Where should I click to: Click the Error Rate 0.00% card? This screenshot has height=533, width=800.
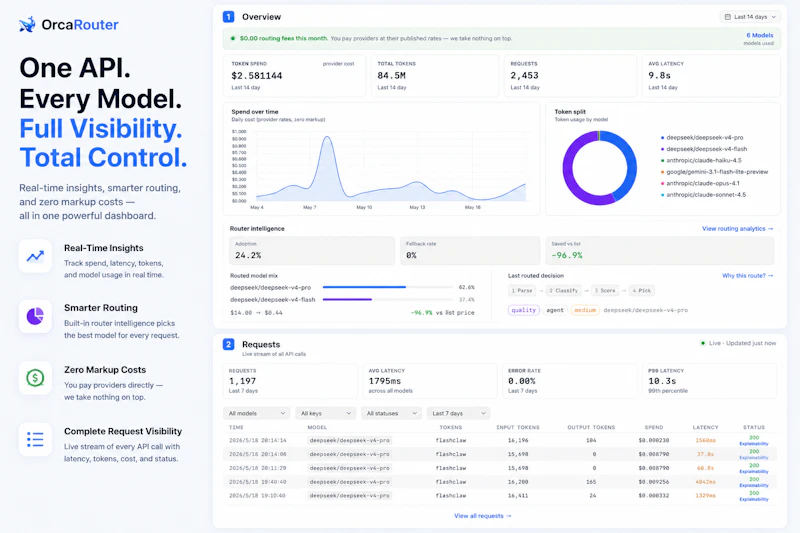click(x=569, y=380)
